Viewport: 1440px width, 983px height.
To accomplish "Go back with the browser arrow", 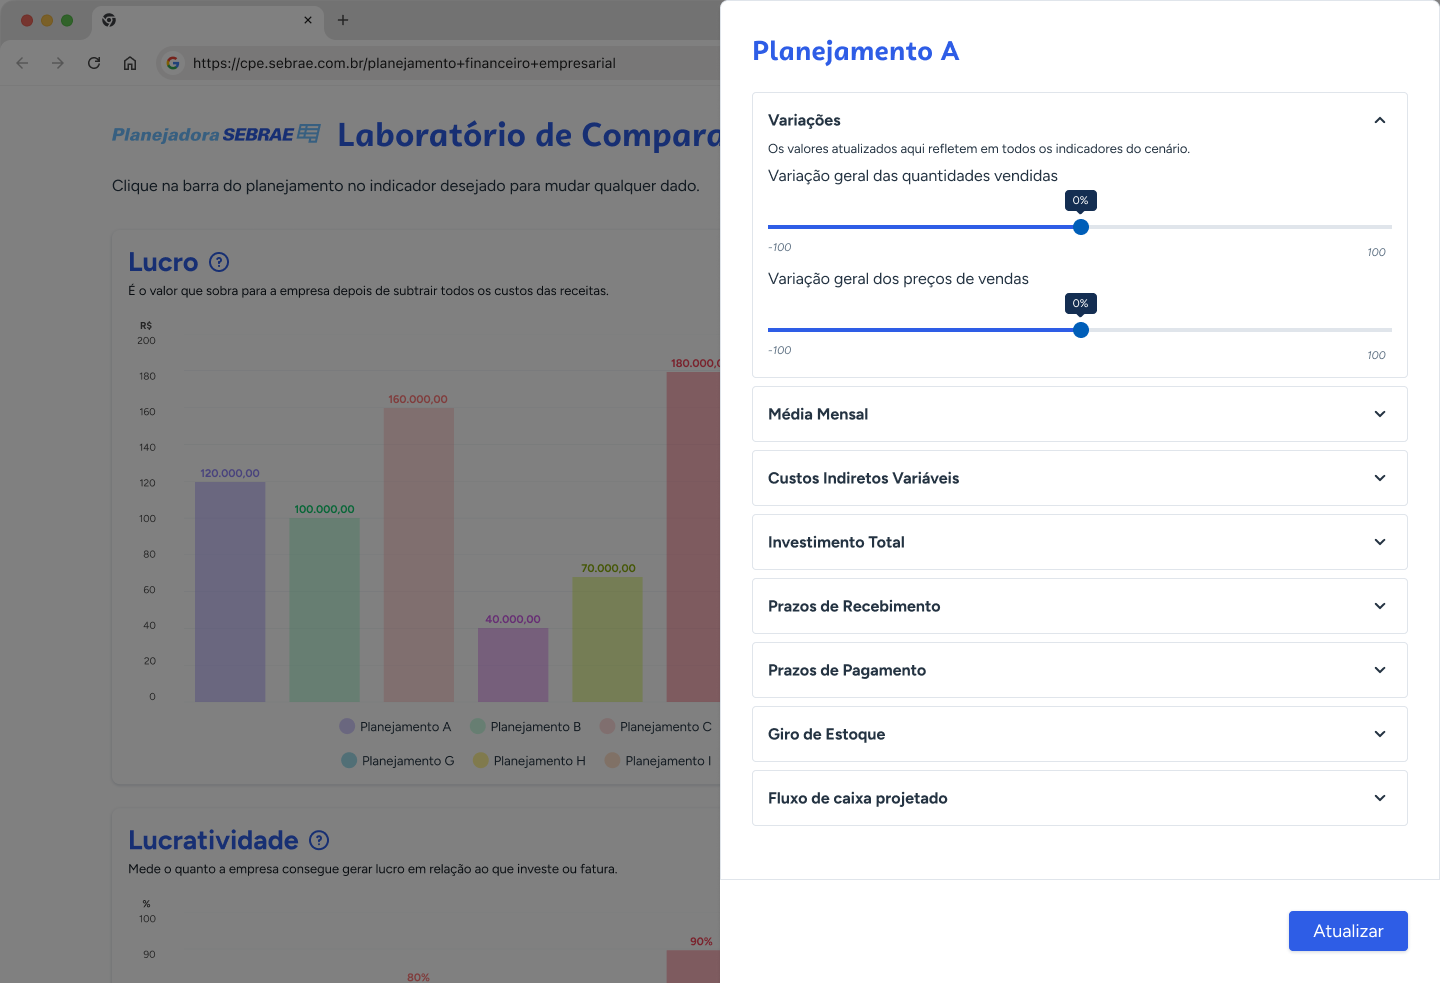I will (22, 63).
